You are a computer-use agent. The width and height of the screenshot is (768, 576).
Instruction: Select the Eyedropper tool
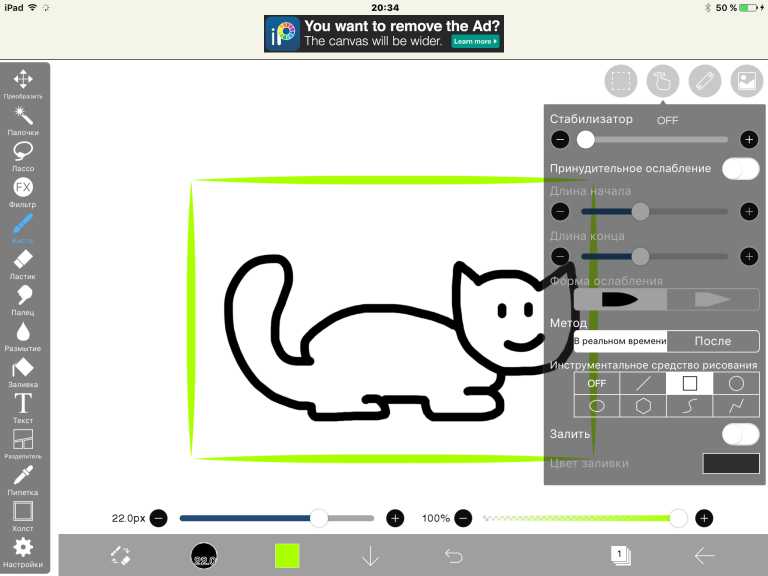coord(23,480)
